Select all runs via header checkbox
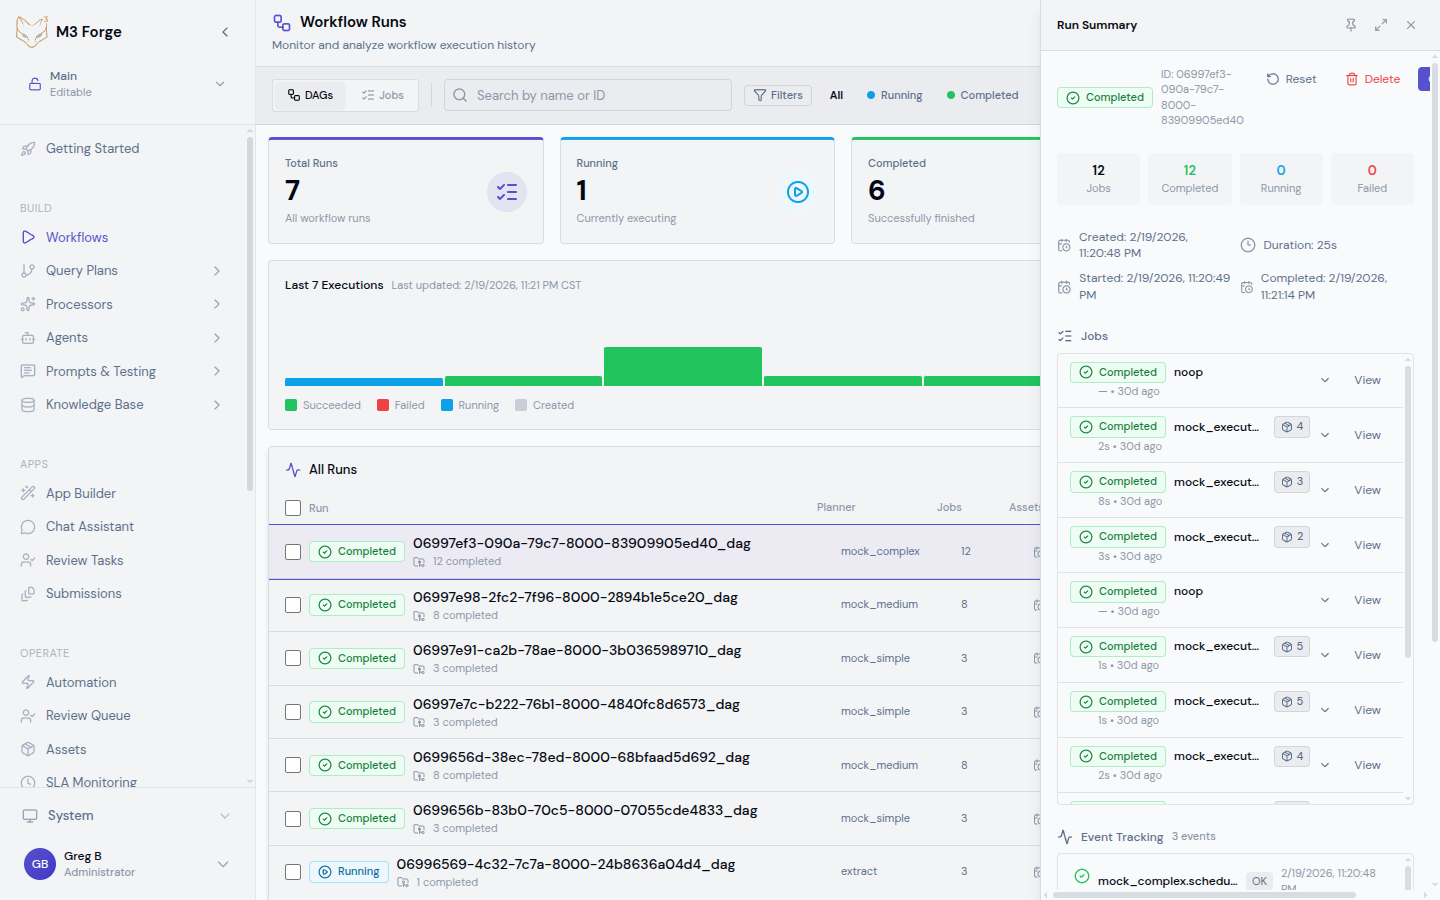 (x=293, y=507)
